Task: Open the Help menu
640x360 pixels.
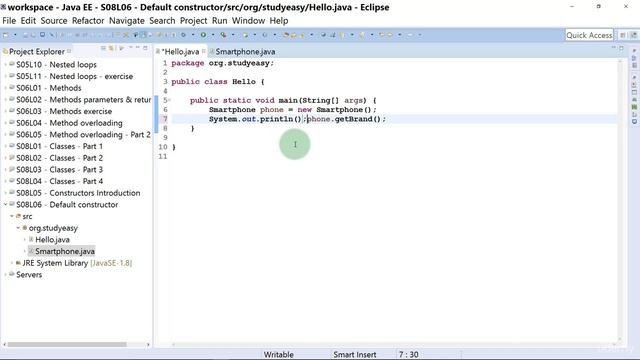Action: (279, 21)
